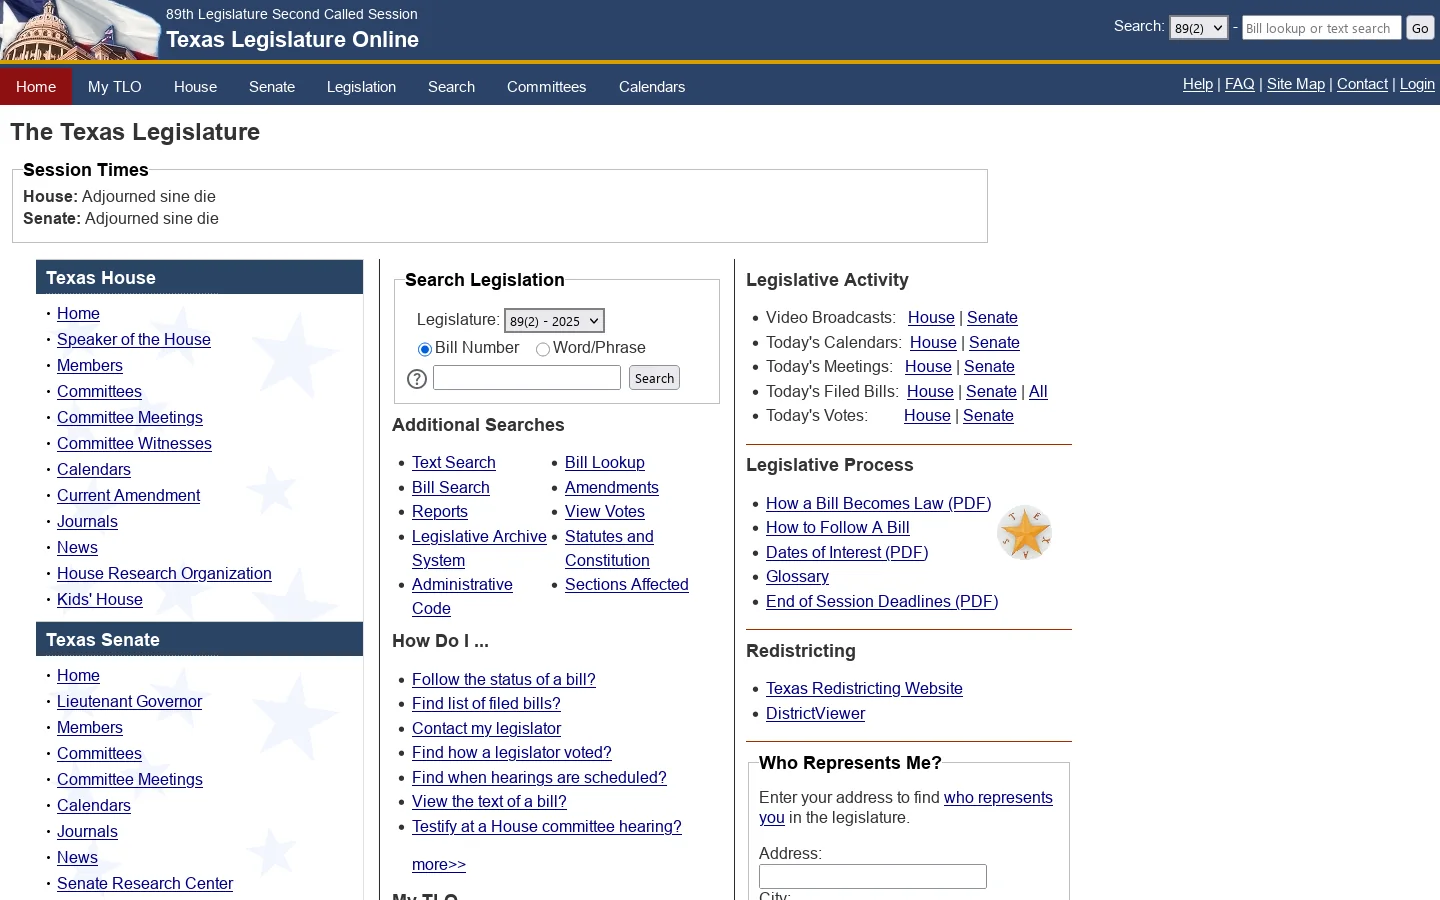Open the Help link
This screenshot has height=900, width=1440.
[x=1198, y=84]
